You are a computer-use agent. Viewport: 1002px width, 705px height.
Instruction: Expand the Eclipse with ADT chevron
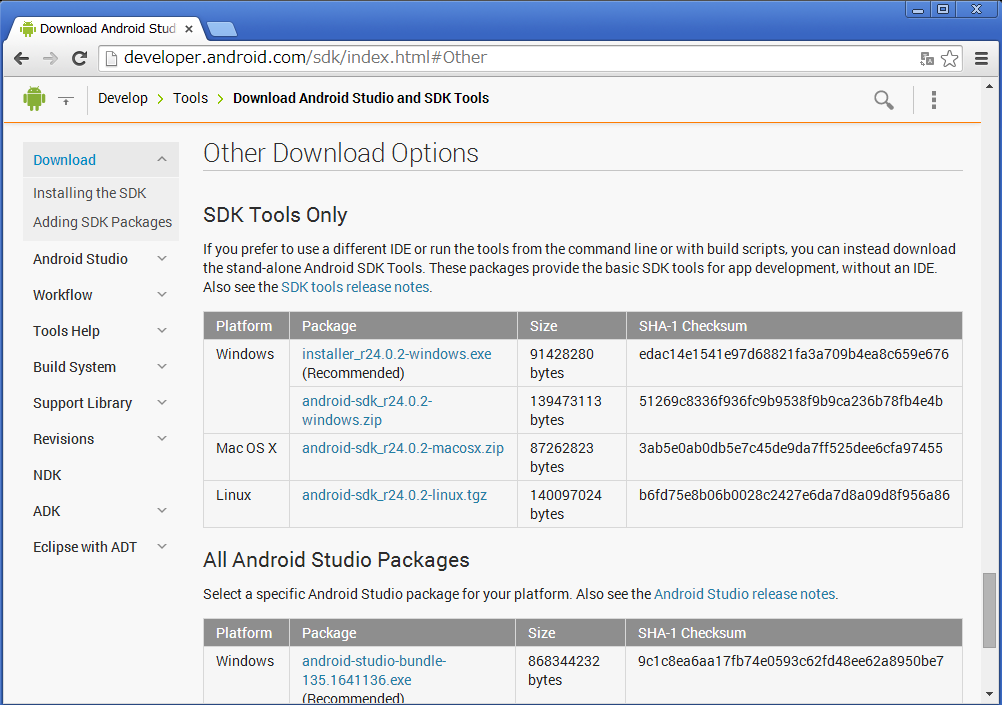(x=162, y=546)
